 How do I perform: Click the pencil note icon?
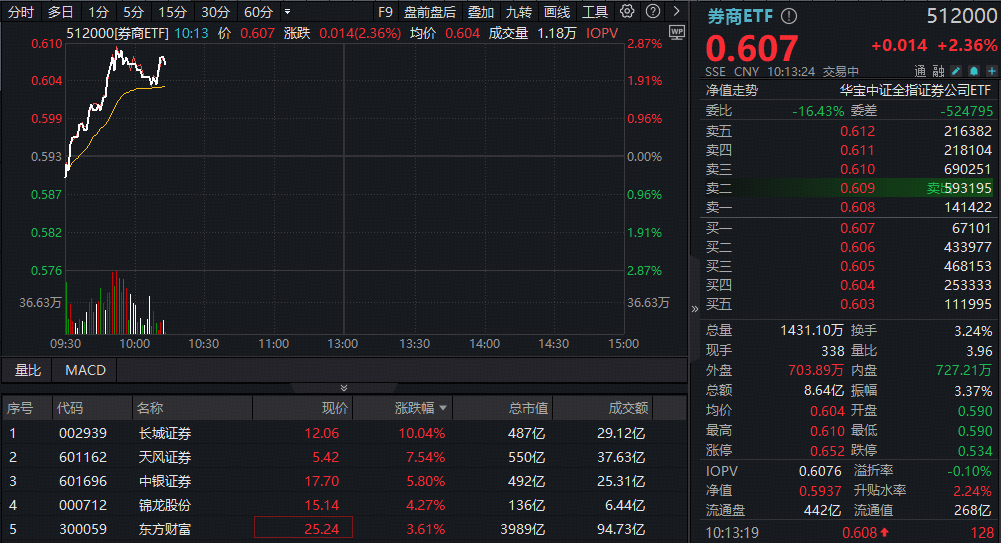956,71
